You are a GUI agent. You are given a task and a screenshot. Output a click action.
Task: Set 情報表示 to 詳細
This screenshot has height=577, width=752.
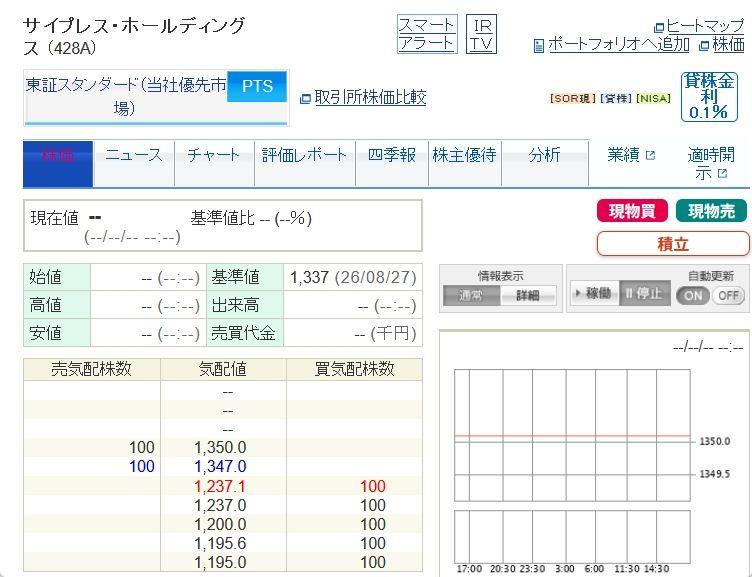pyautogui.click(x=528, y=295)
